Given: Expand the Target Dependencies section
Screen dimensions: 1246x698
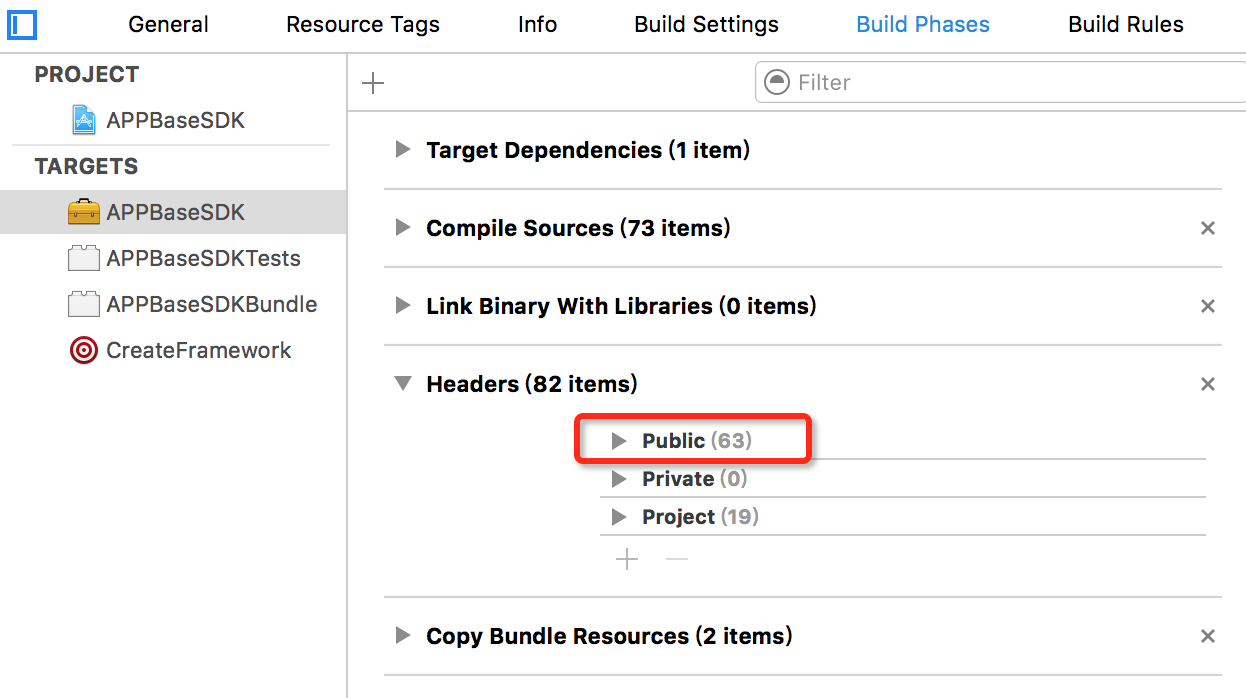Looking at the screenshot, I should coord(403,150).
